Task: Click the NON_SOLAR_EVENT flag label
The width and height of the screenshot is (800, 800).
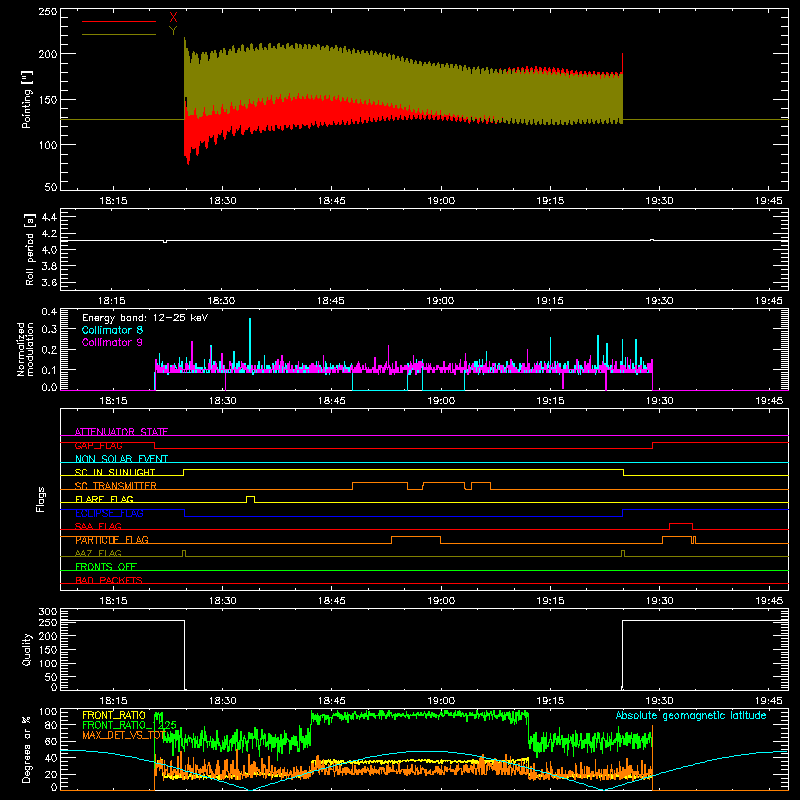Action: pos(121,459)
